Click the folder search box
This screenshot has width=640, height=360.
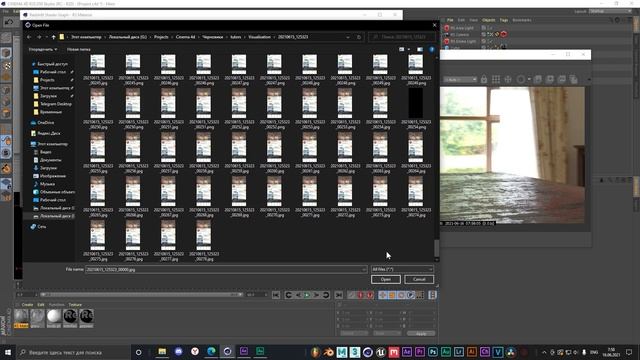401,37
